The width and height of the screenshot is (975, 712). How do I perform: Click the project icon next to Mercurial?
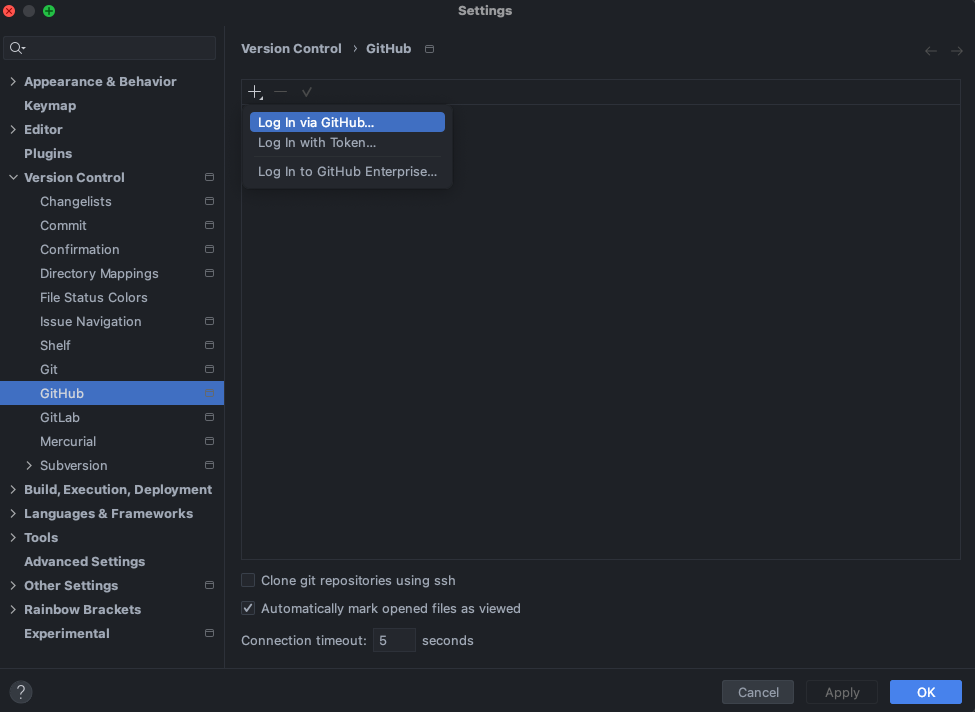point(210,442)
